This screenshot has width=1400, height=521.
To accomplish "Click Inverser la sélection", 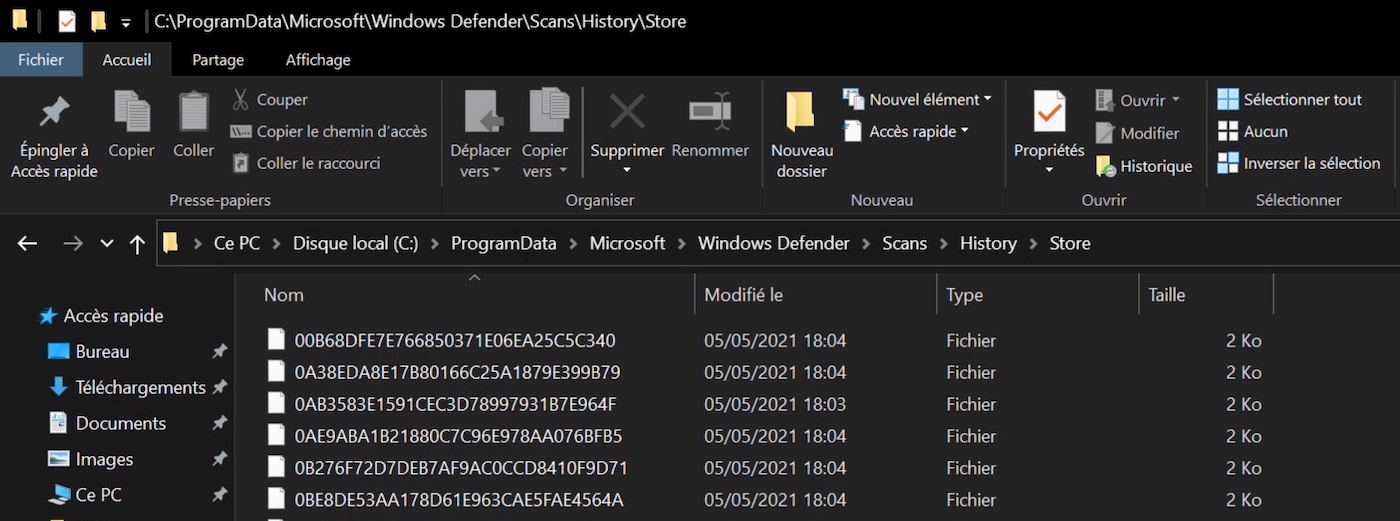I will tap(1298, 163).
